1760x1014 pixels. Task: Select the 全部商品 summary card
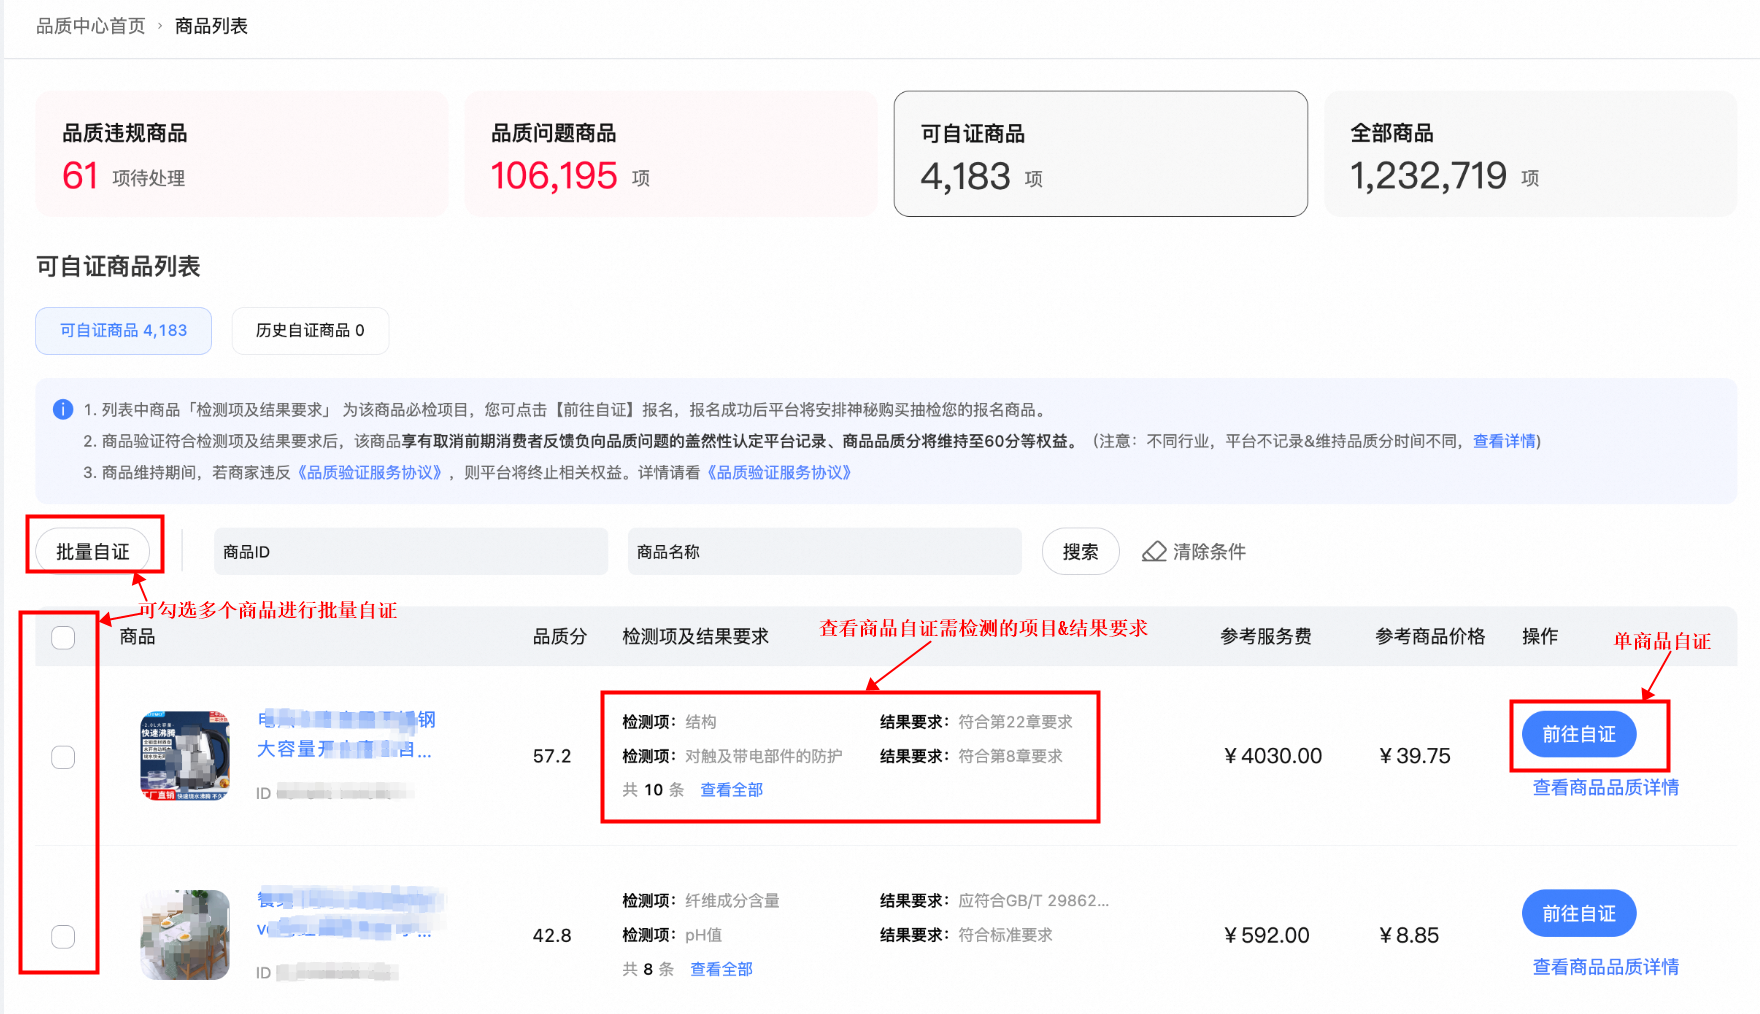1530,154
